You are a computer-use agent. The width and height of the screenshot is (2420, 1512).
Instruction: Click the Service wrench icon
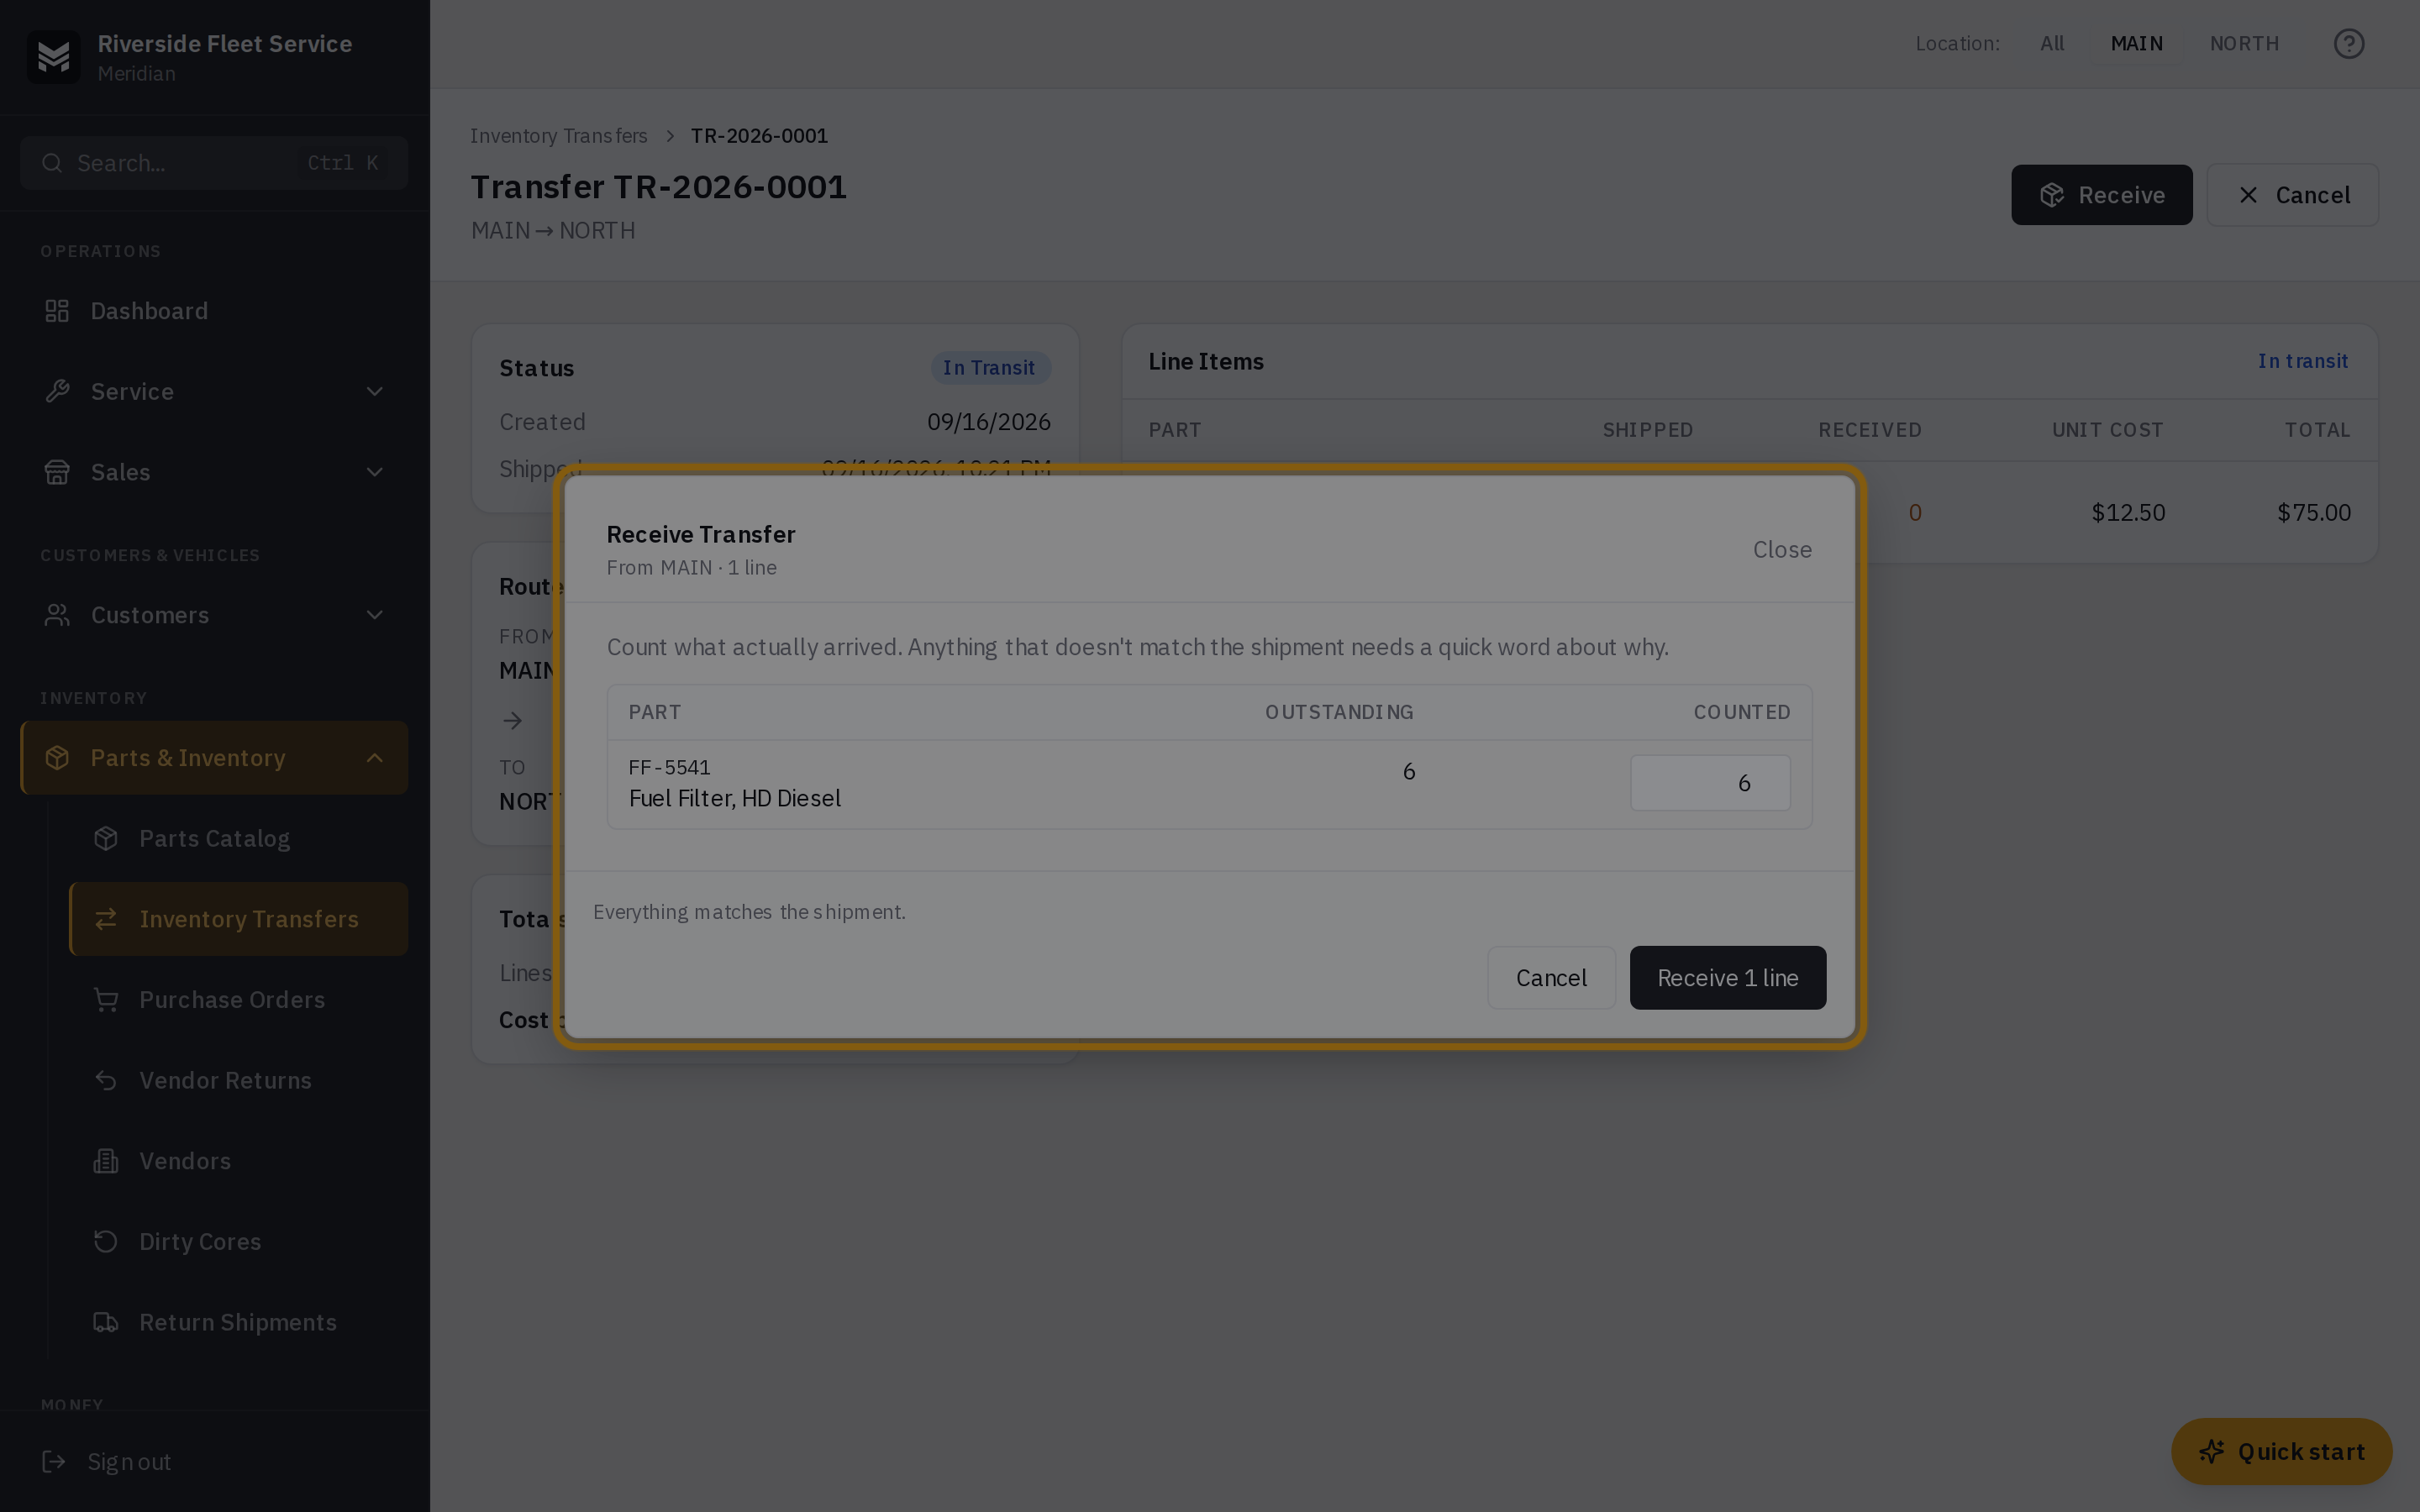(57, 391)
